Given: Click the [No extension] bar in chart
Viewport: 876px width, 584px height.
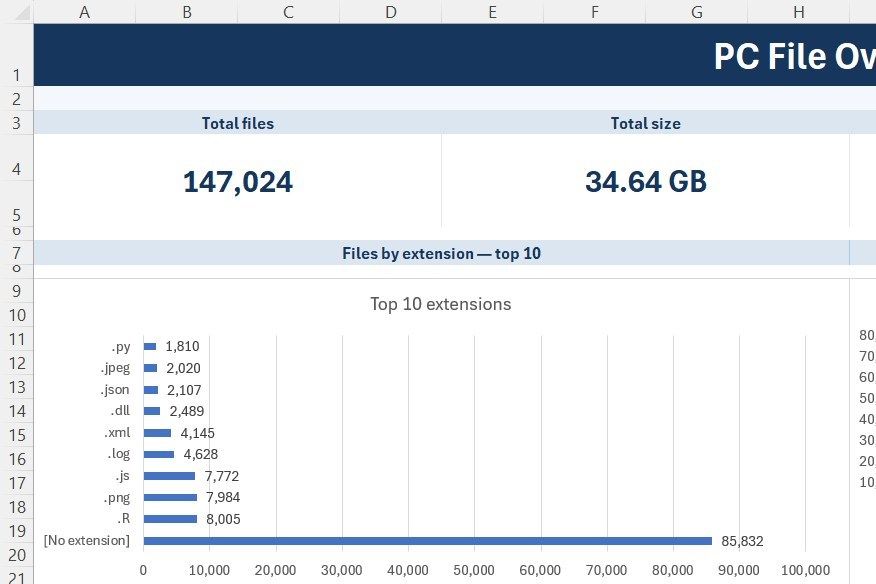Looking at the screenshot, I should point(427,541).
